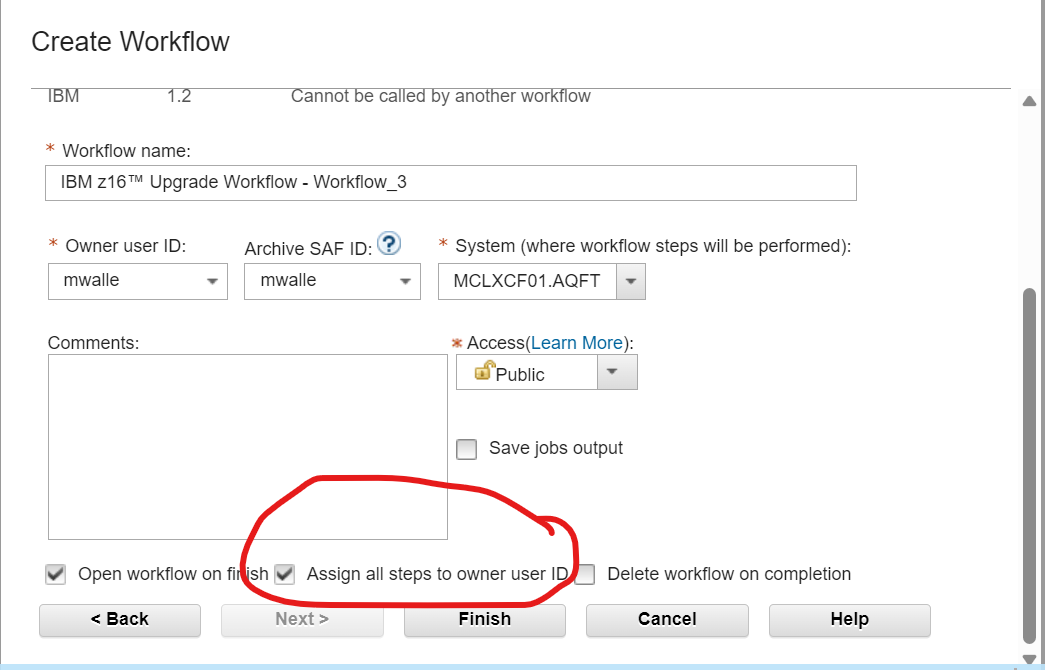The height and width of the screenshot is (670, 1045).
Task: Uncheck Assign all steps to owner user ID
Action: (x=284, y=574)
